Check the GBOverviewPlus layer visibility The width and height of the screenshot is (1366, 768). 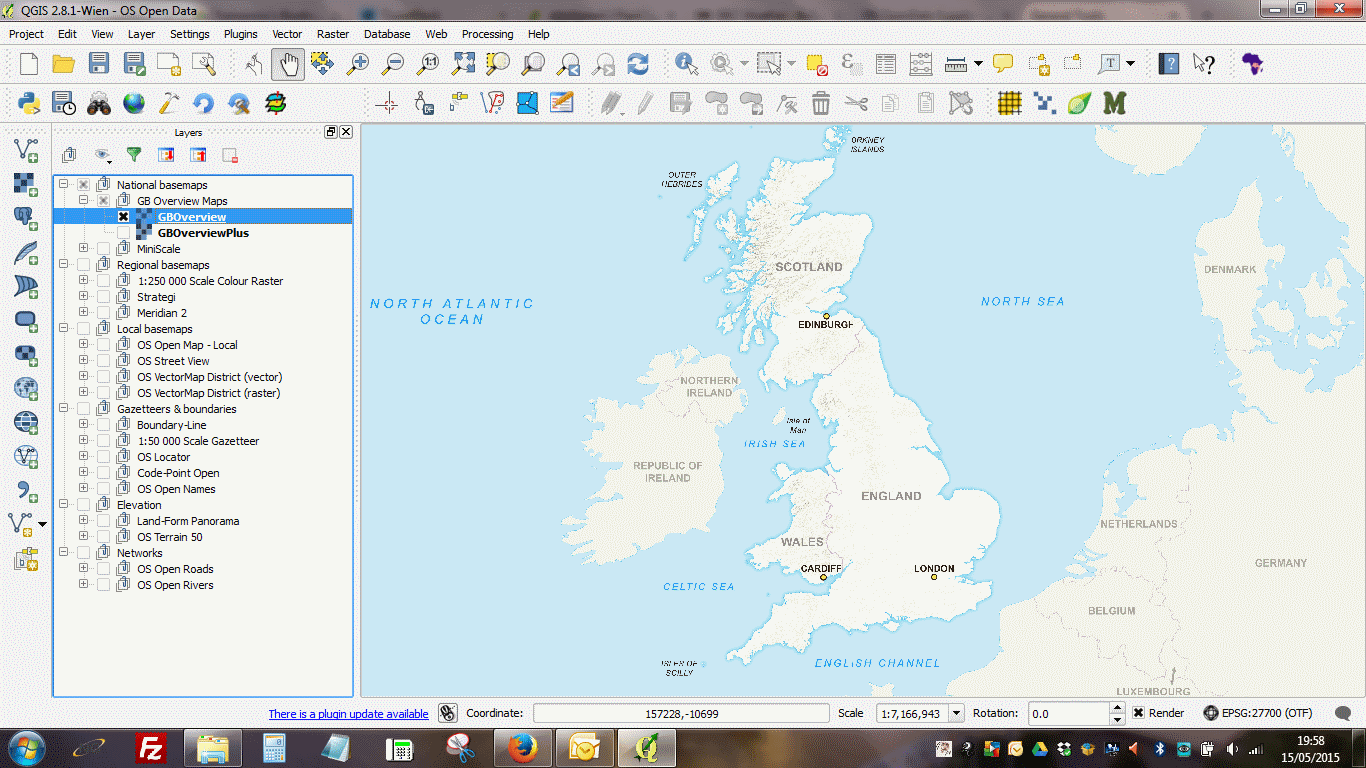124,233
